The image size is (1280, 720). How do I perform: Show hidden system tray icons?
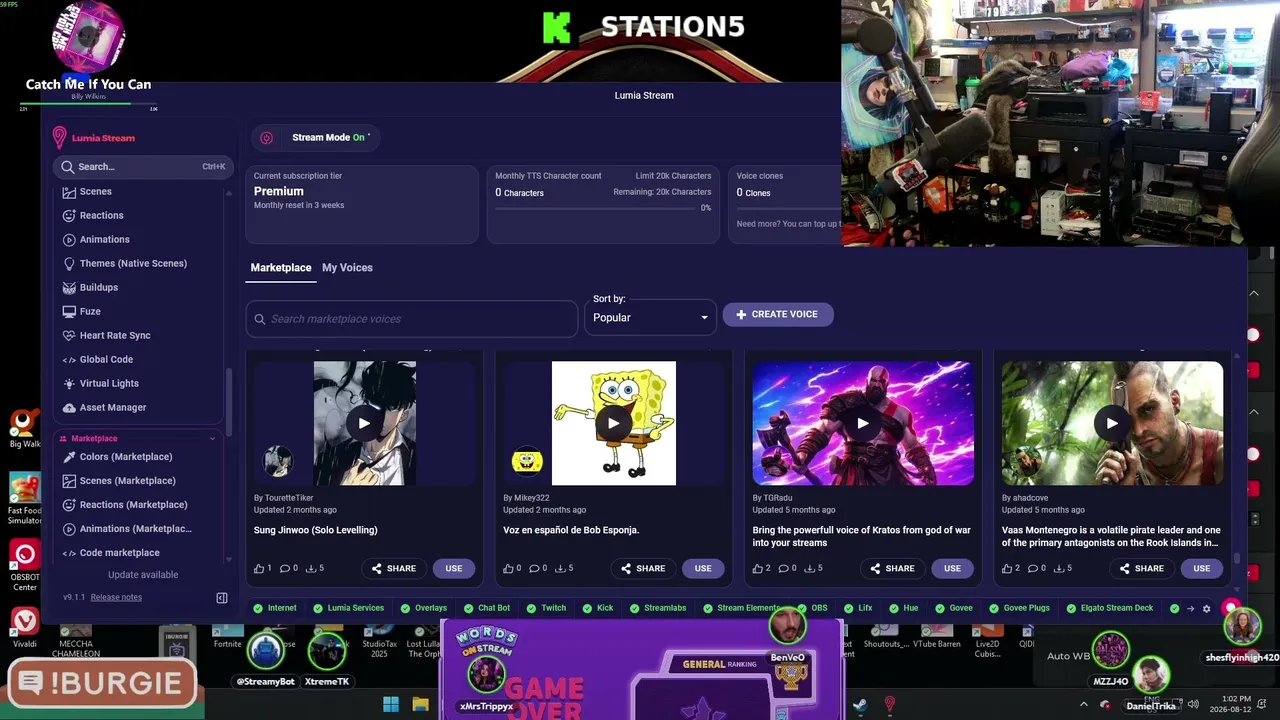pos(1083,705)
